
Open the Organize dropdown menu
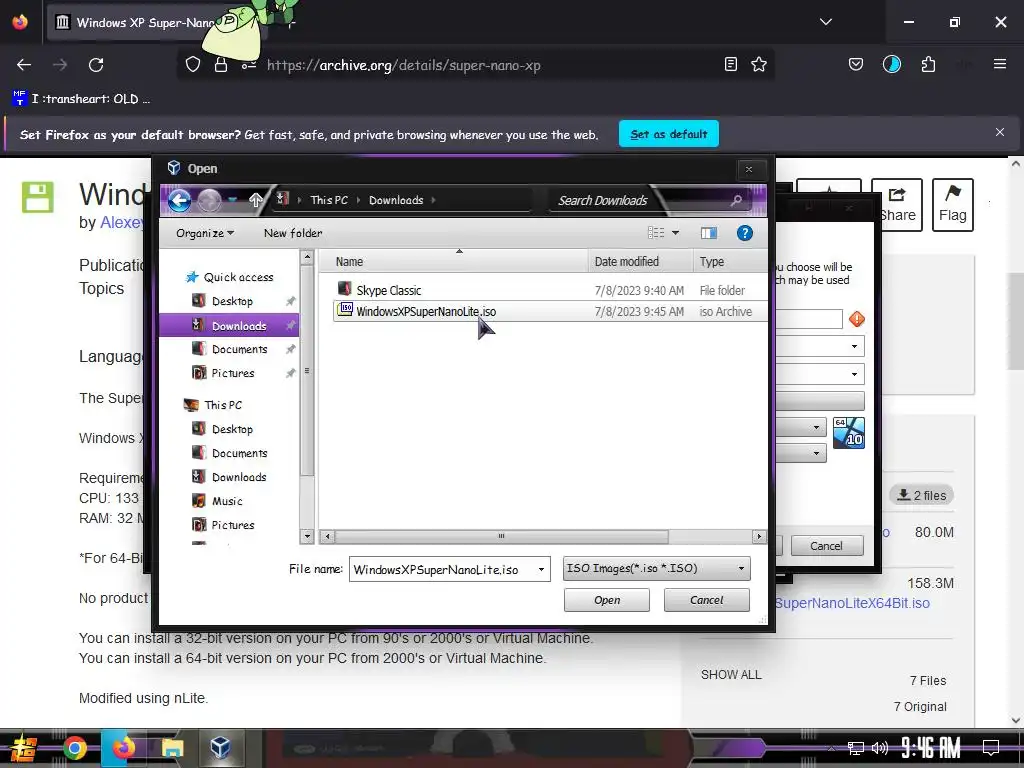coord(205,233)
